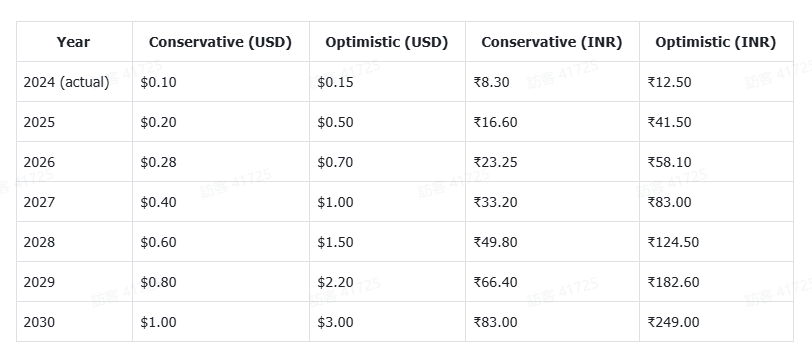The height and width of the screenshot is (362, 812).
Task: Select the 2024 (actual) row label
Action: tap(74, 82)
